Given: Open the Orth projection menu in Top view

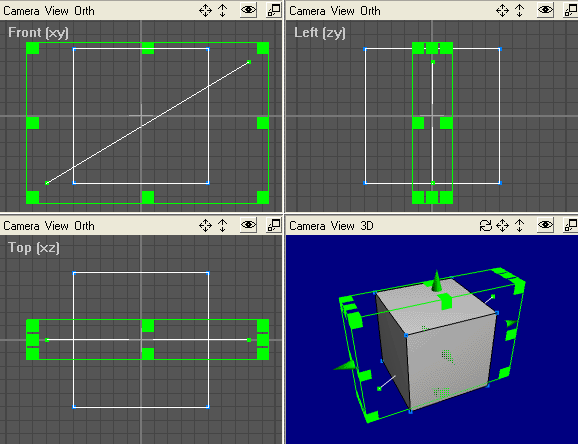Looking at the screenshot, I should tap(84, 226).
